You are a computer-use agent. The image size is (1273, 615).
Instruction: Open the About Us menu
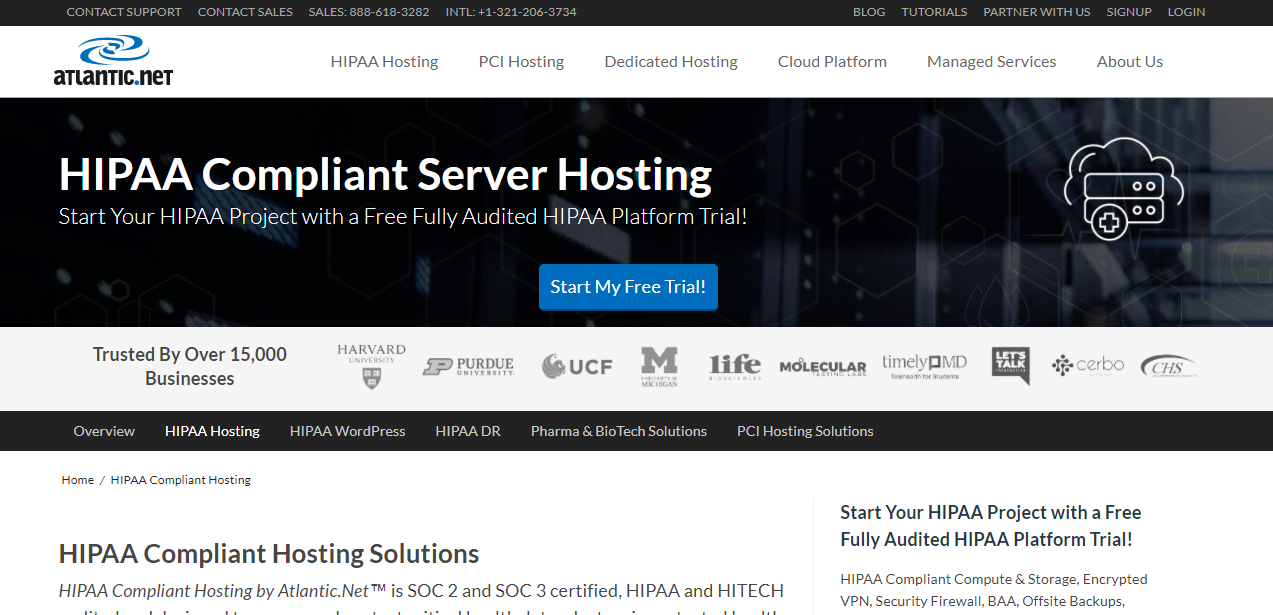point(1130,61)
